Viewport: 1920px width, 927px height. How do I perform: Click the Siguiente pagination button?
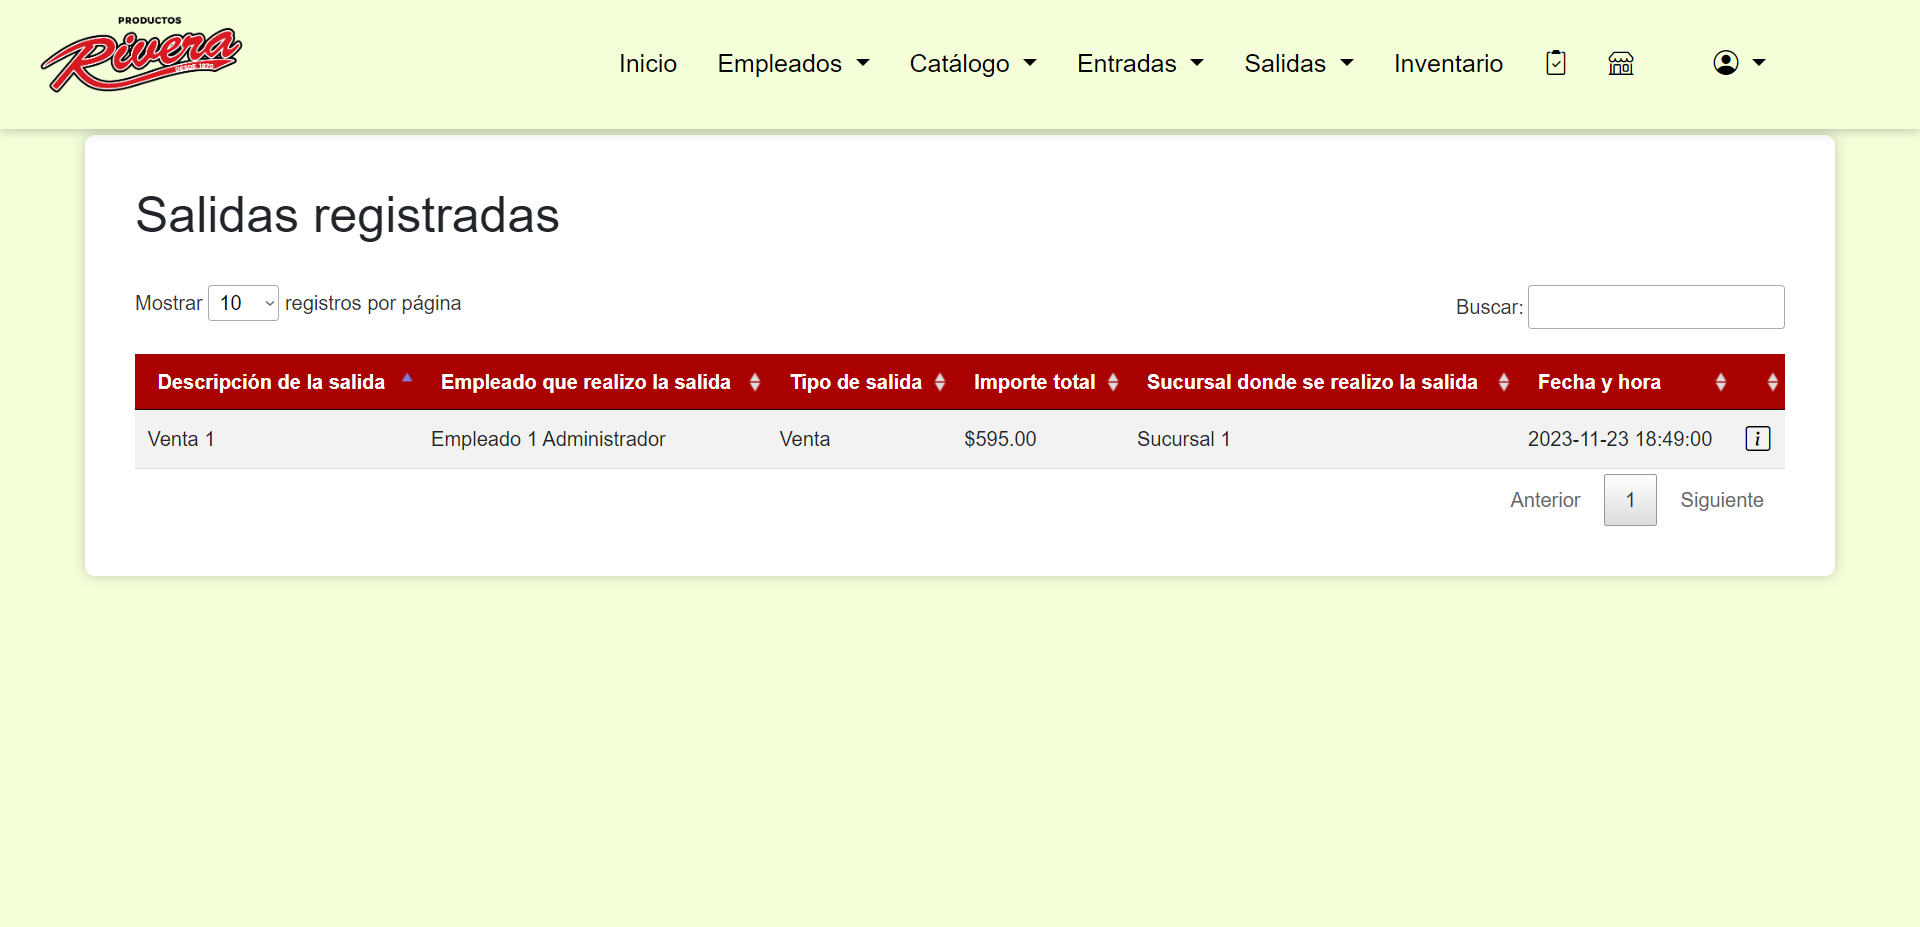(x=1721, y=500)
